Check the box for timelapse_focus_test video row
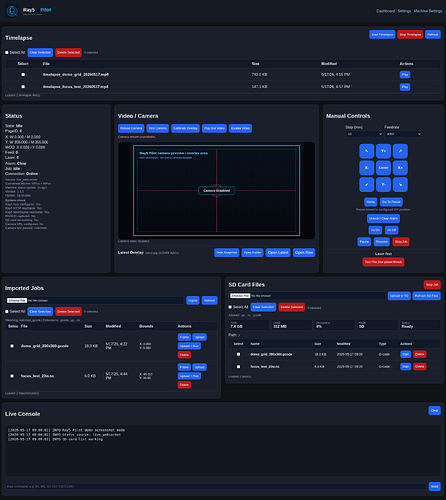The height and width of the screenshot is (500, 446). pos(23,87)
